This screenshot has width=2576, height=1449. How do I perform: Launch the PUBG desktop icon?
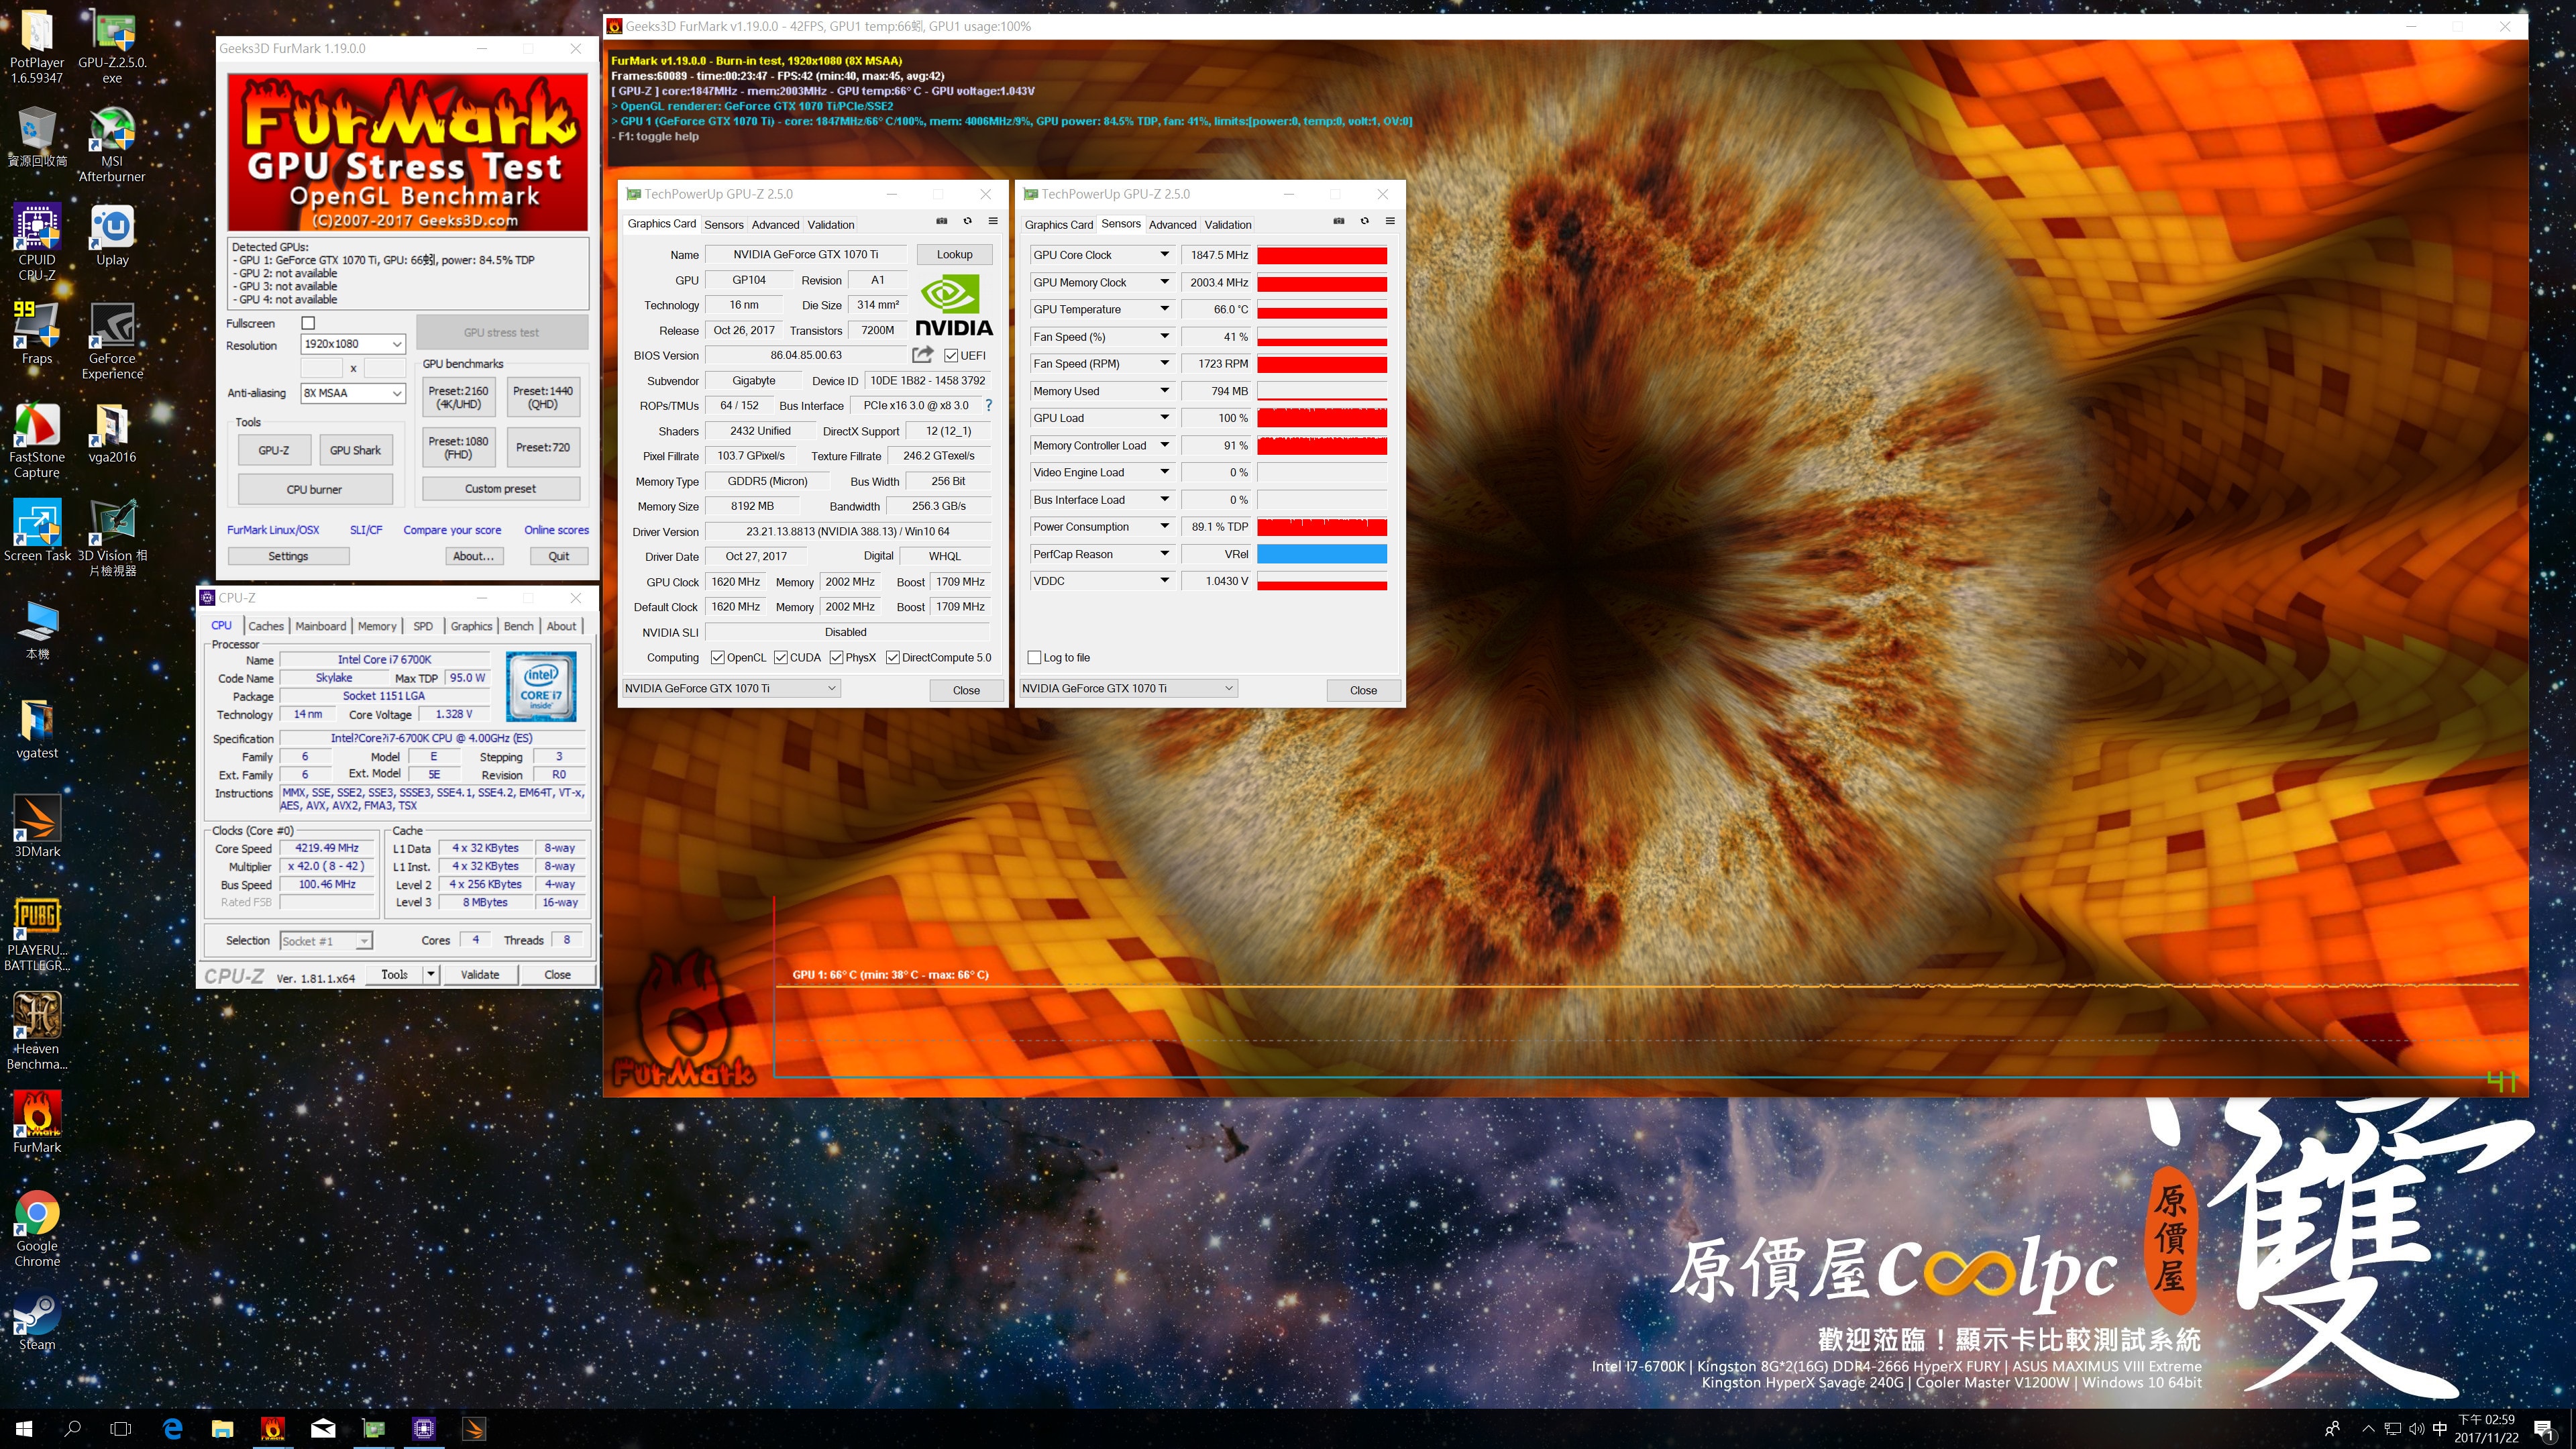(37, 934)
